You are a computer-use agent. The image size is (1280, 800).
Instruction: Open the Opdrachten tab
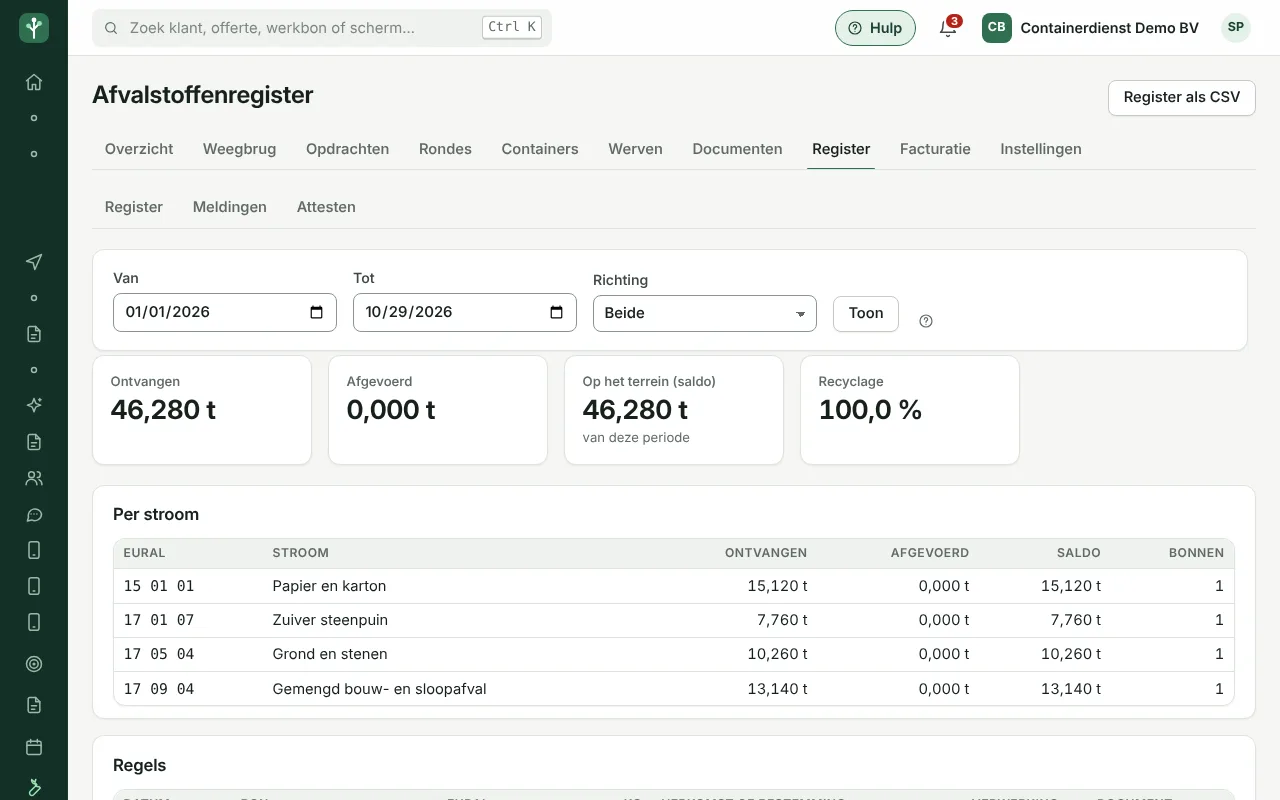348,149
